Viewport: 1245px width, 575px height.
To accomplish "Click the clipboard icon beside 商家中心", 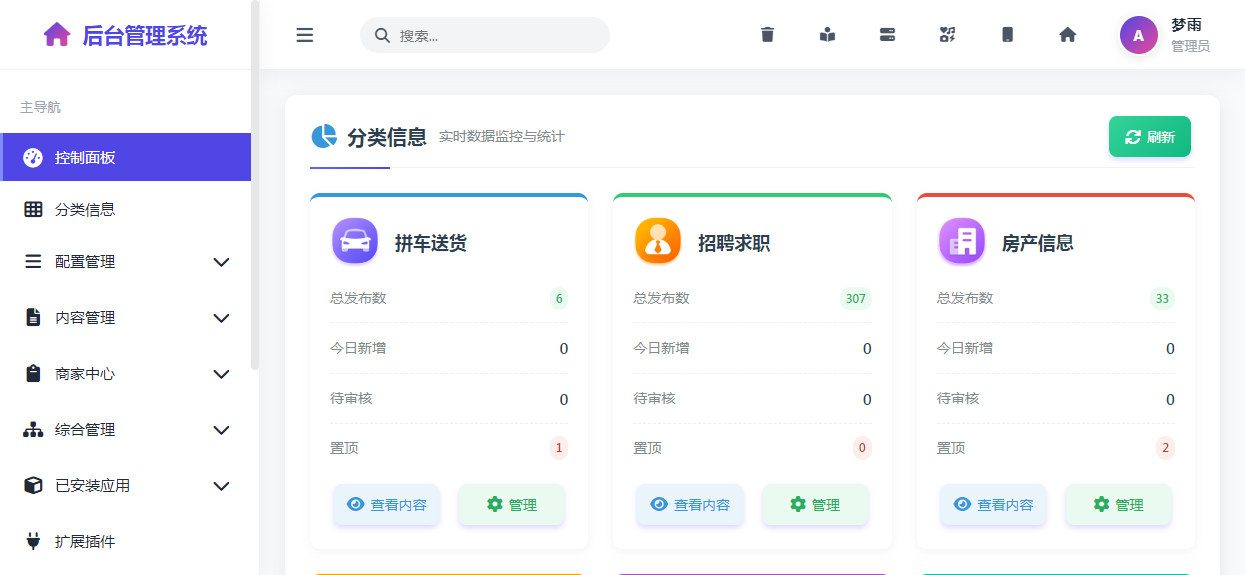I will (33, 373).
